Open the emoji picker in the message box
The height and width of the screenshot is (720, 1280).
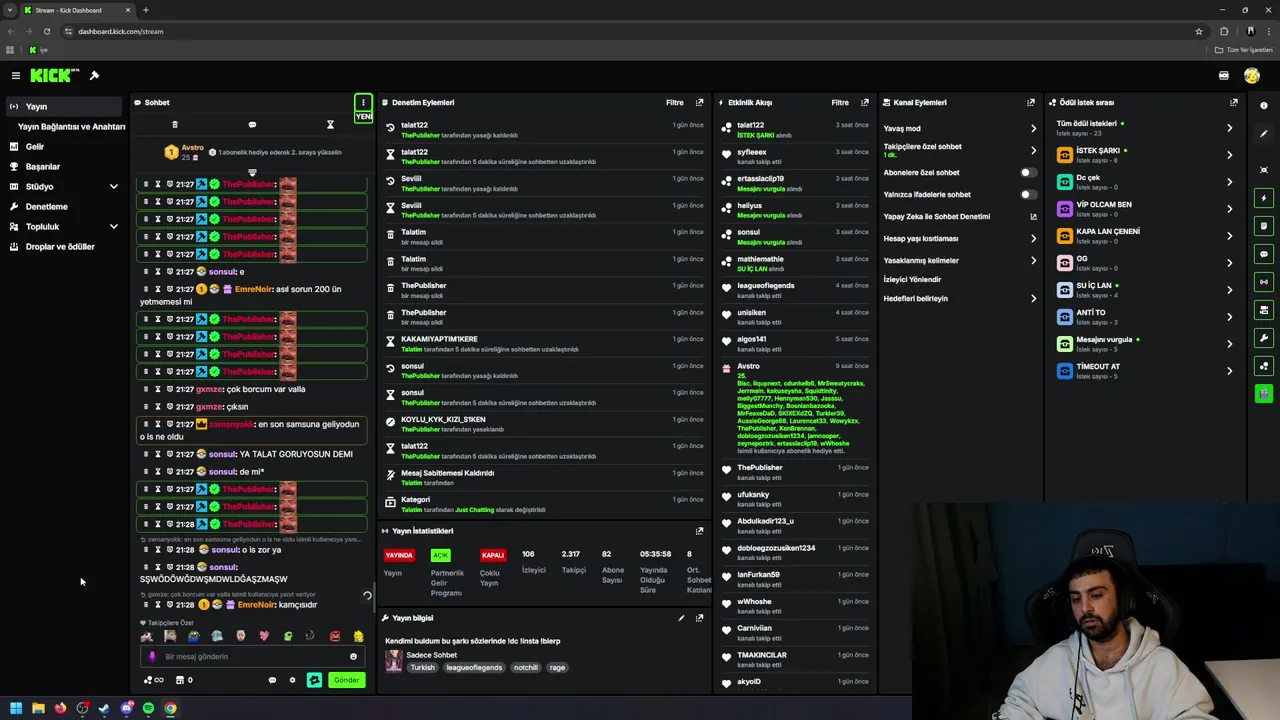353,657
